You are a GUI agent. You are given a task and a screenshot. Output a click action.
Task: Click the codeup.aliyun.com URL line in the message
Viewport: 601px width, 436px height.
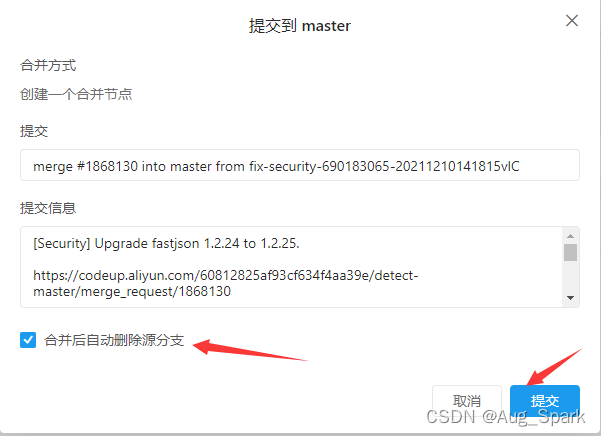[226, 275]
